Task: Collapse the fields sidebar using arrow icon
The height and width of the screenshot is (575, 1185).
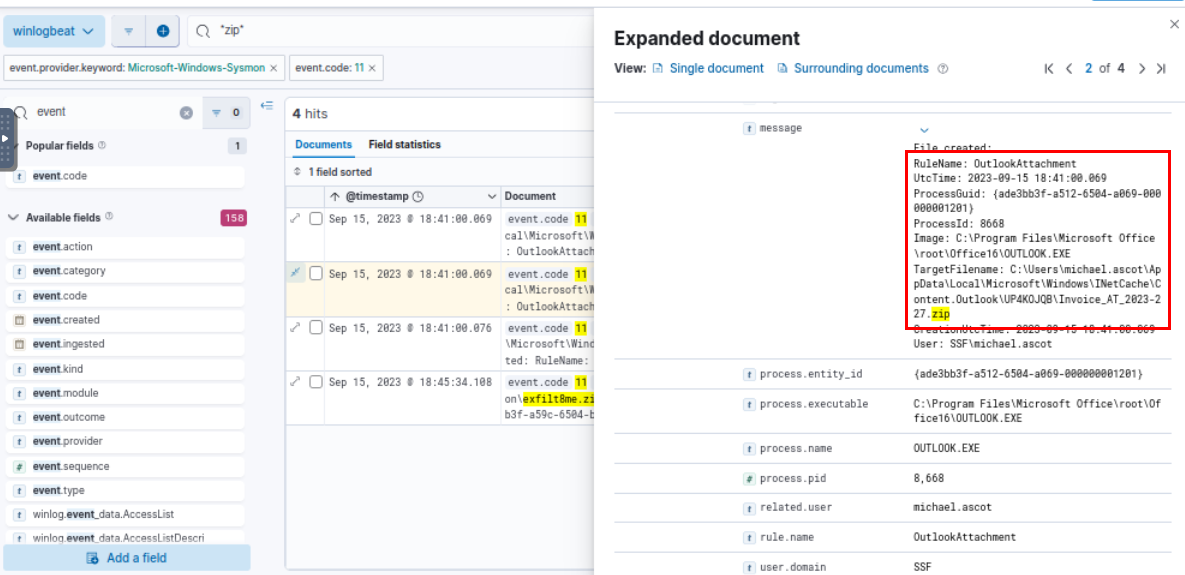Action: click(x=267, y=106)
